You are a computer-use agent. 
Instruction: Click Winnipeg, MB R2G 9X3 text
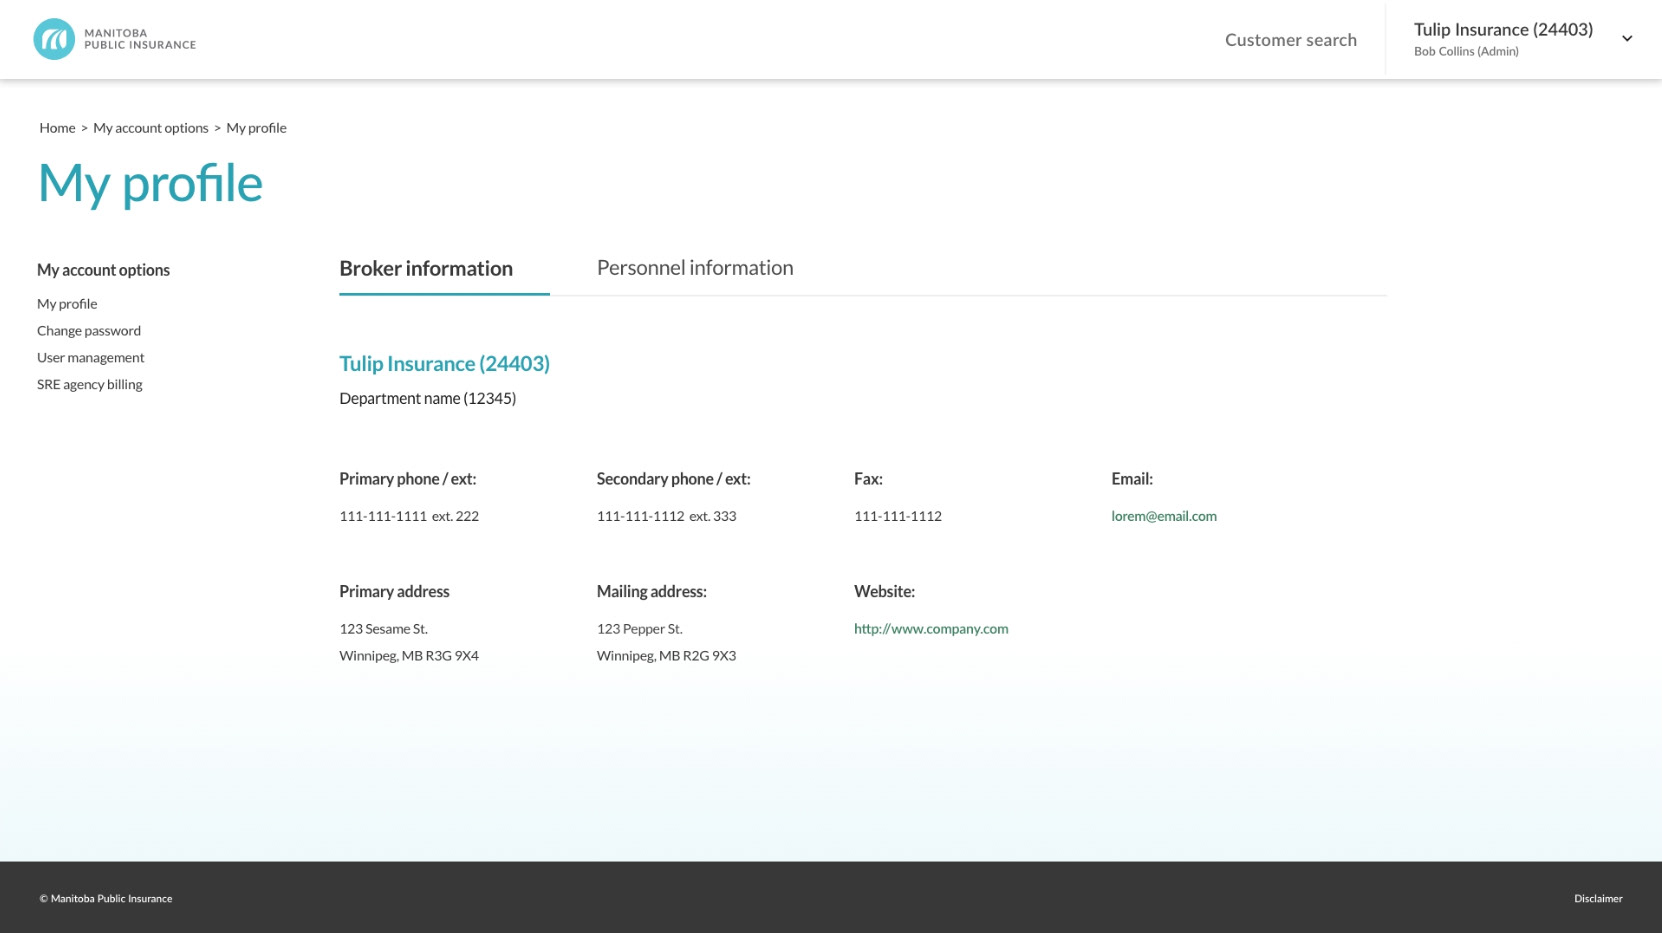(666, 656)
